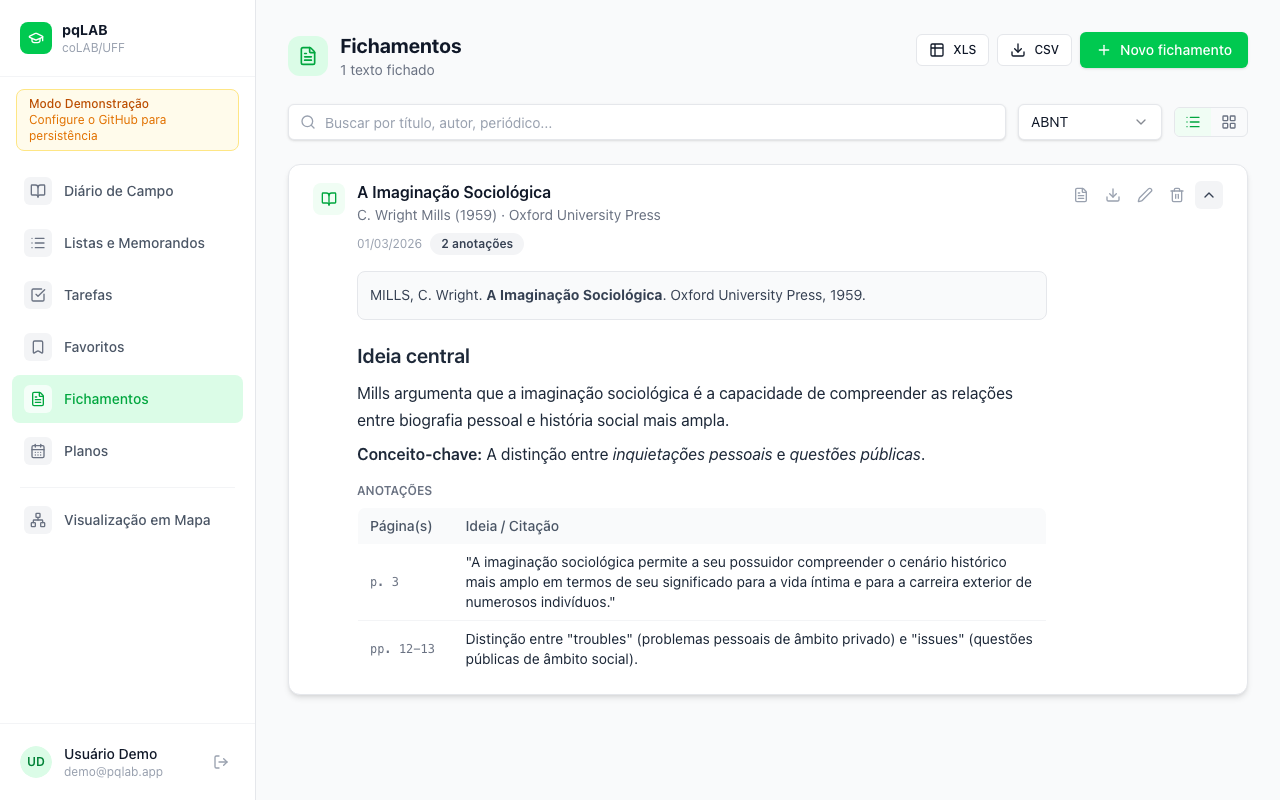Open the Planos section
This screenshot has height=800, width=1280.
[85, 451]
